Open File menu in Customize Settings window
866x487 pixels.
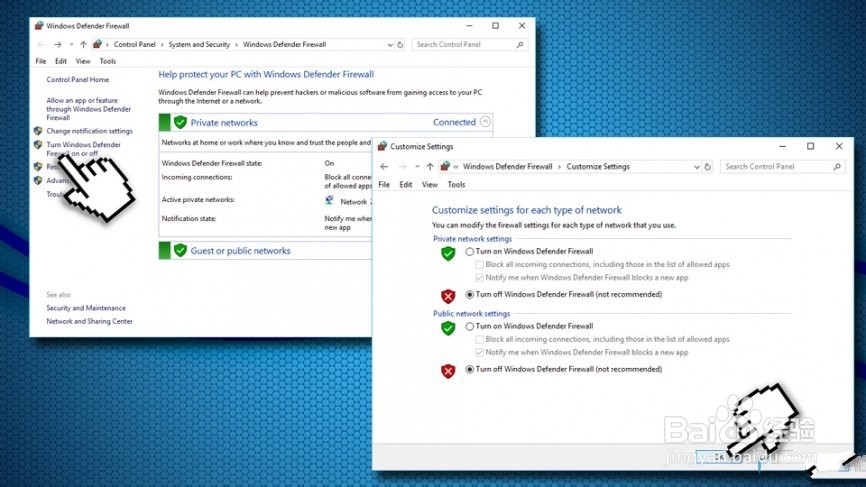point(384,184)
